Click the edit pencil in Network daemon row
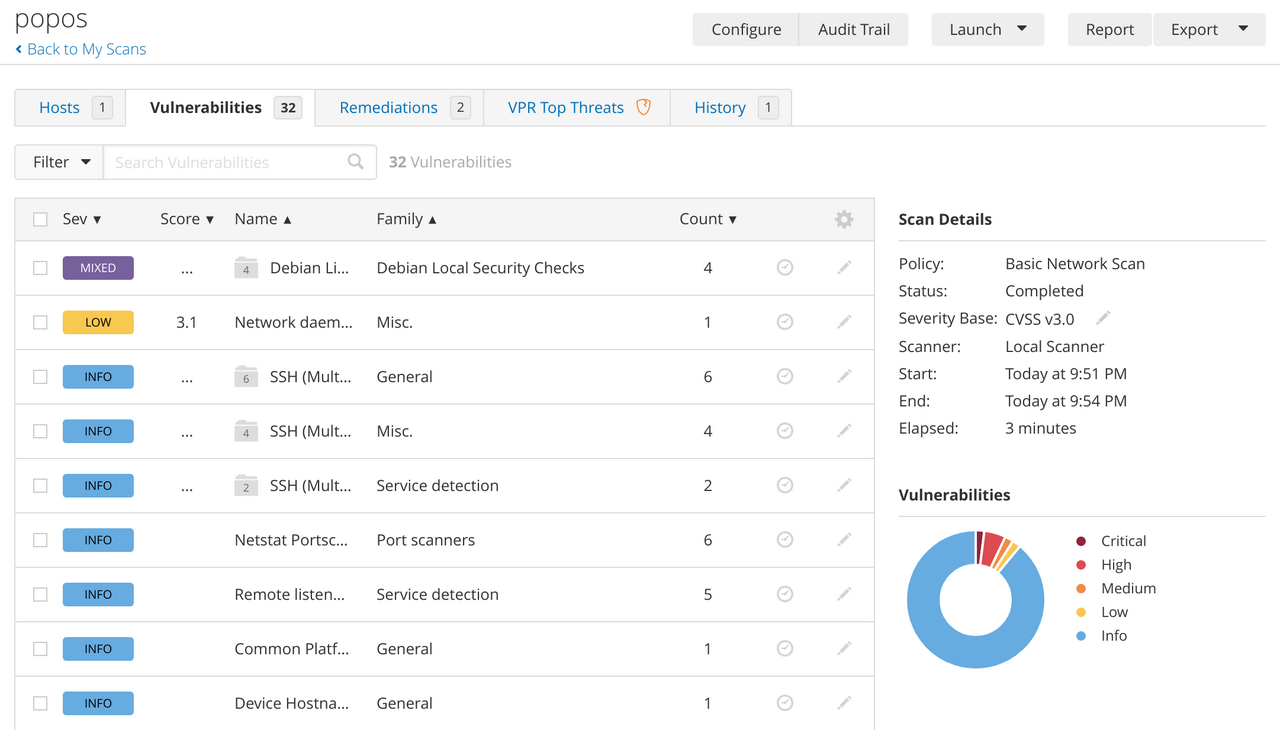Viewport: 1280px width, 730px height. point(844,322)
